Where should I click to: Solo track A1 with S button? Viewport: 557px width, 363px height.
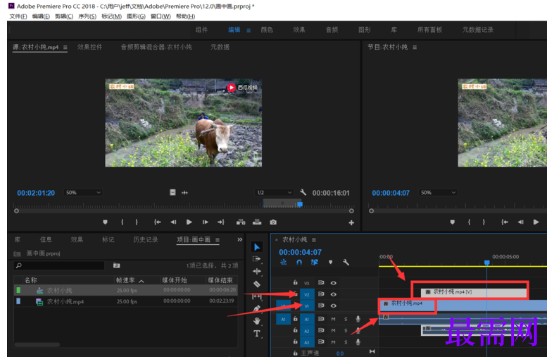[346, 319]
